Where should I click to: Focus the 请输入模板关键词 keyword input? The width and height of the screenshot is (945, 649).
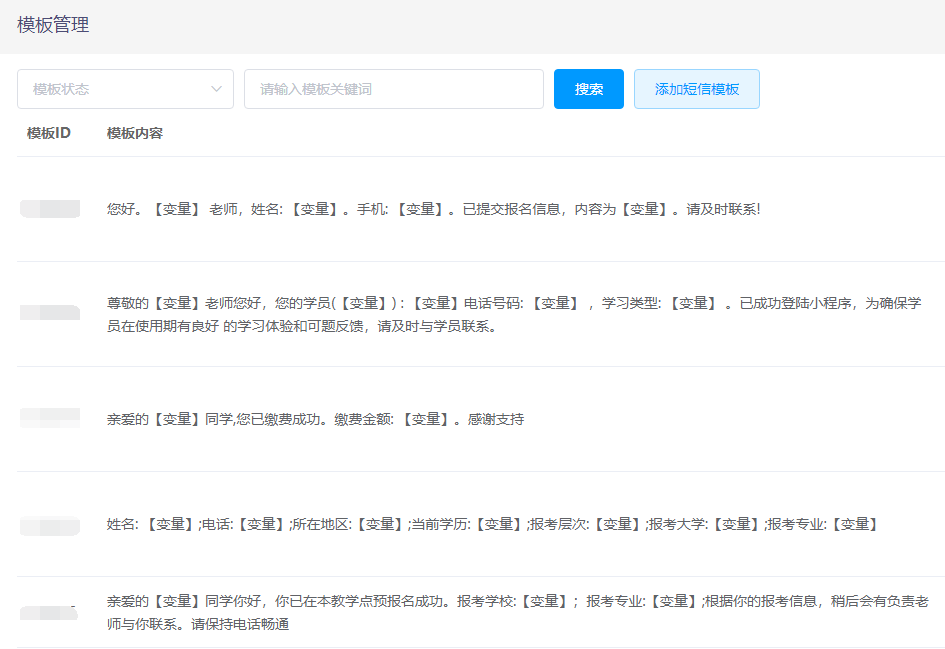click(x=393, y=89)
